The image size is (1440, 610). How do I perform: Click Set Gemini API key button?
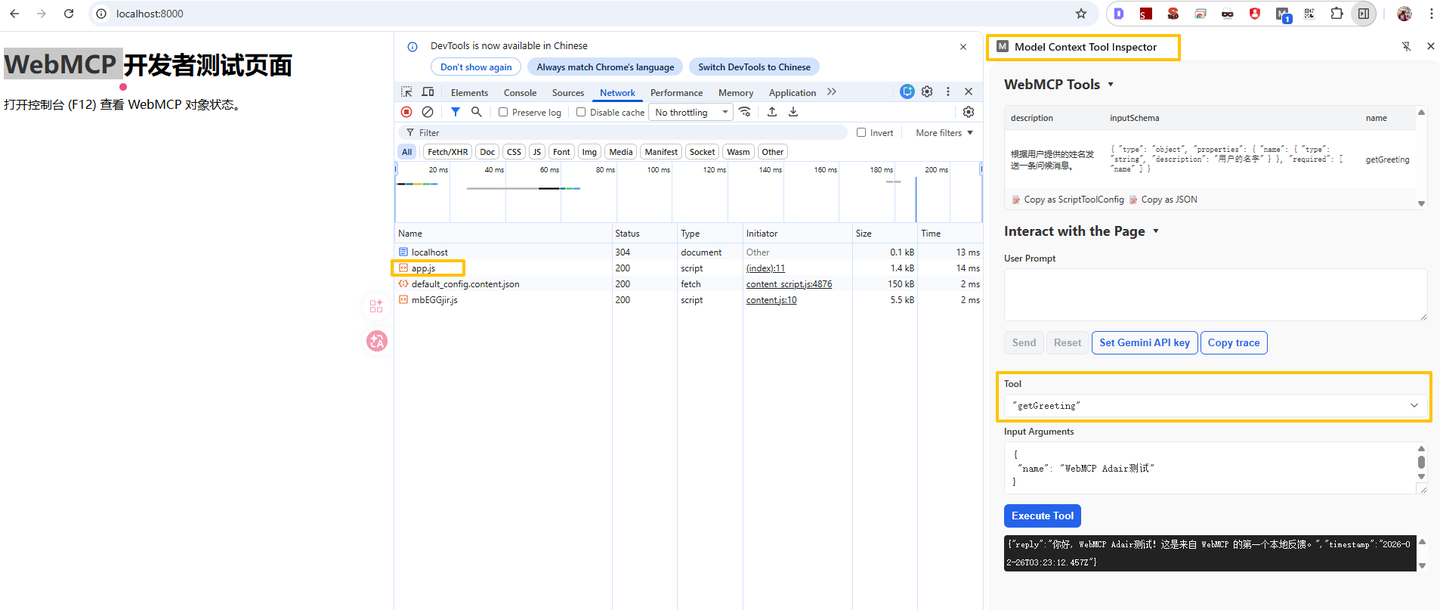(x=1144, y=343)
